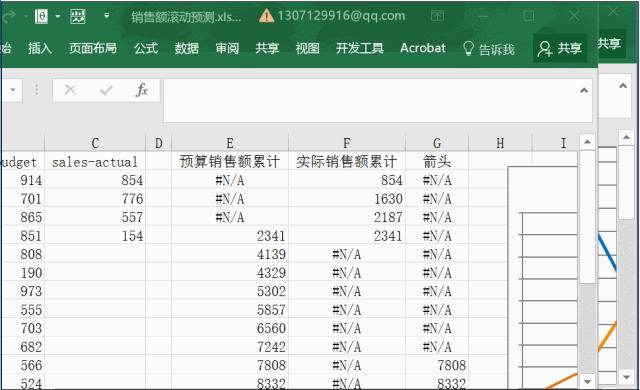640x390 pixels.
Task: Expand the formula bar with the chevron
Action: (x=584, y=90)
